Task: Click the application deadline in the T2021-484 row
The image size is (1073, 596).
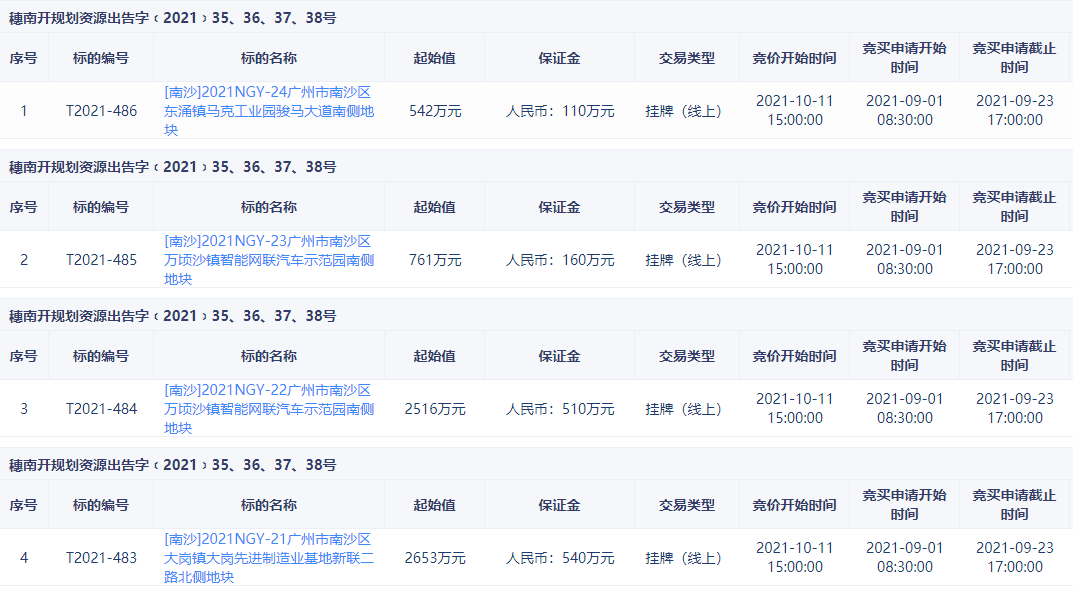Action: point(1014,409)
